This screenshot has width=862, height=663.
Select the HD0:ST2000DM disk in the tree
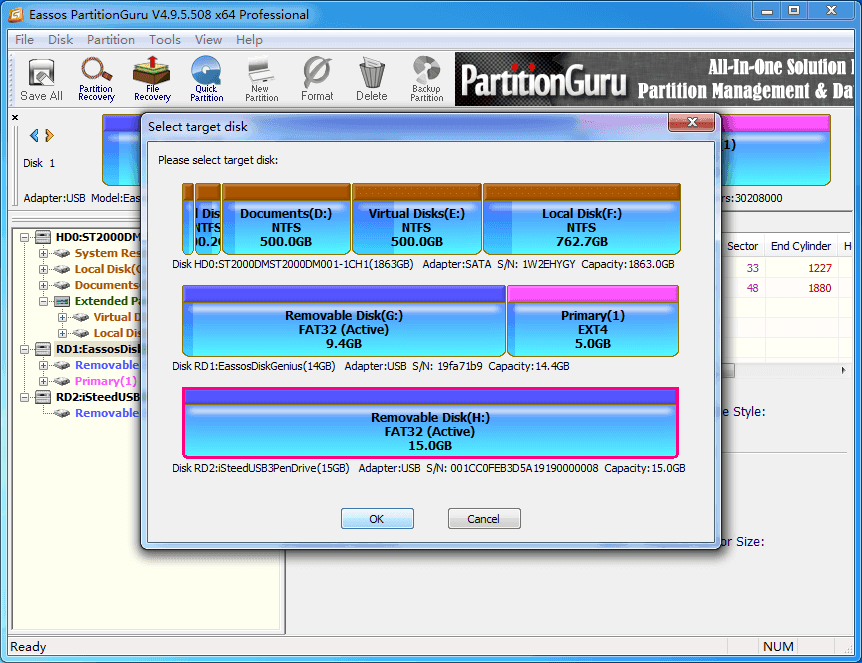point(98,237)
